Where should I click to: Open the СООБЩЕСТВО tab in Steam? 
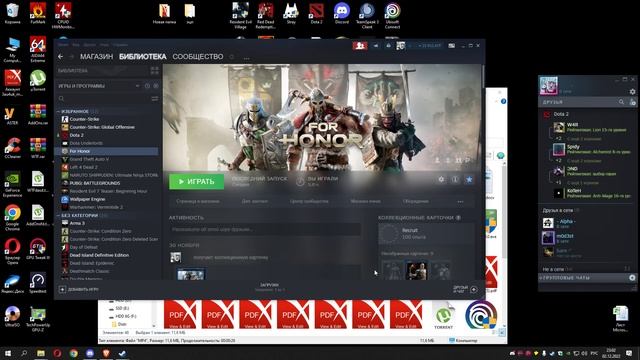[198, 57]
